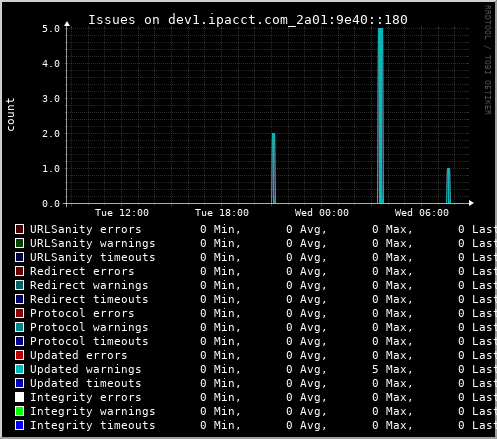Click the count y-axis label

pos(10,114)
